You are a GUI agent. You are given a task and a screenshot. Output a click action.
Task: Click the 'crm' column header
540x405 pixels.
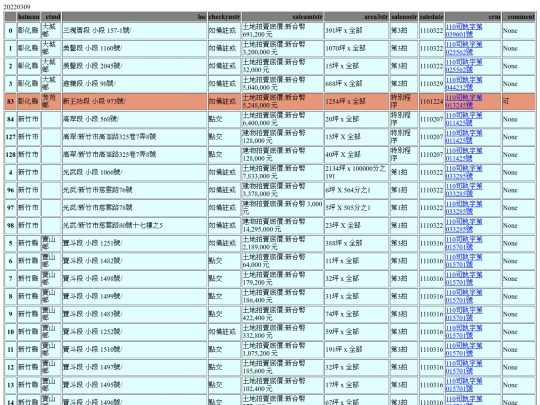click(x=473, y=17)
